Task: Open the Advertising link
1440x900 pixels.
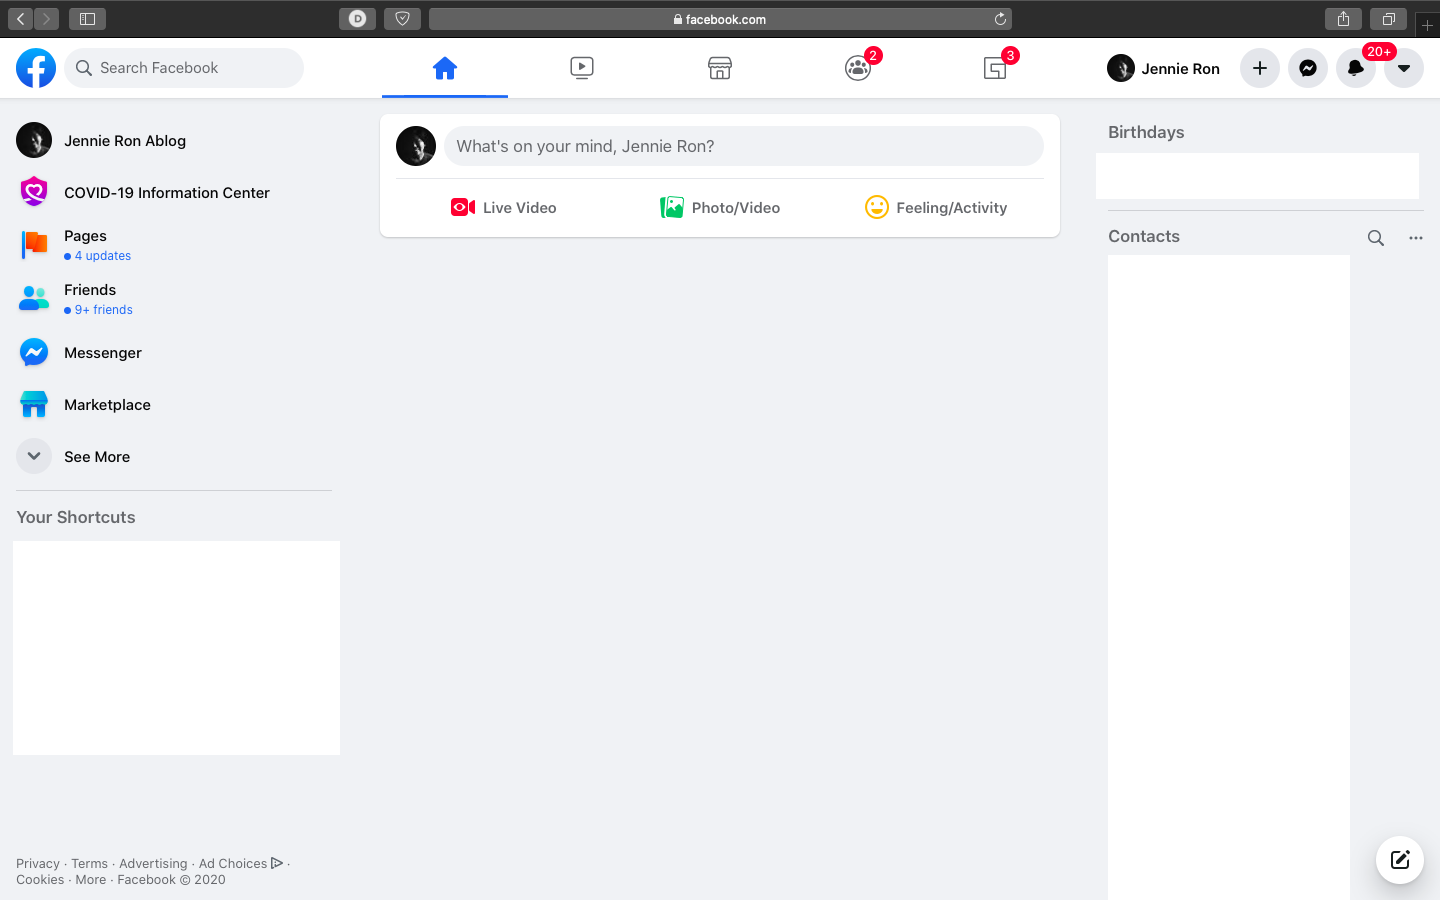Action: click(x=153, y=864)
